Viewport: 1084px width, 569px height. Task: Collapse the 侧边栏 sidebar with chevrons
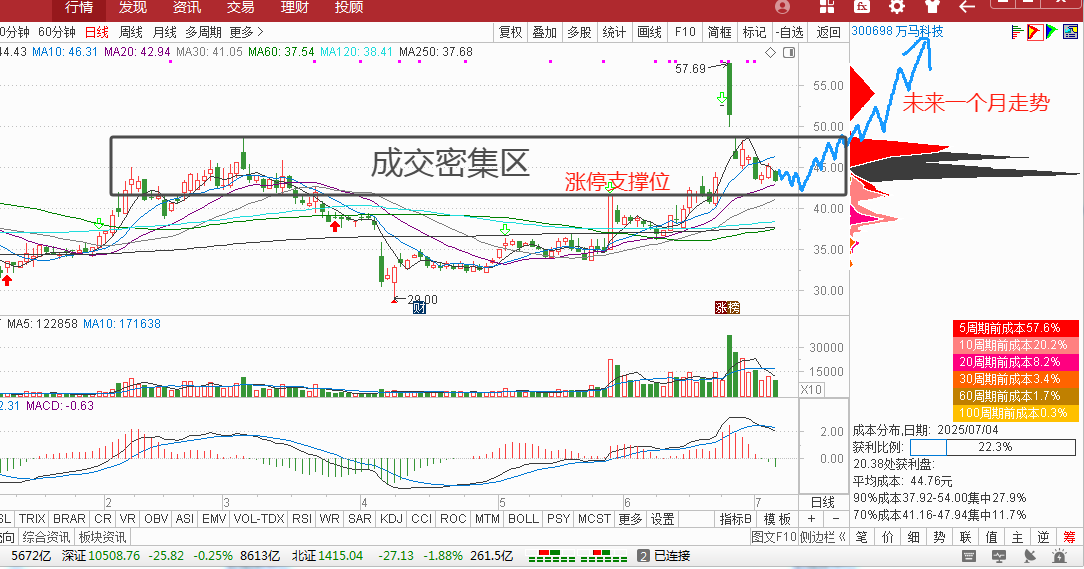(823, 537)
